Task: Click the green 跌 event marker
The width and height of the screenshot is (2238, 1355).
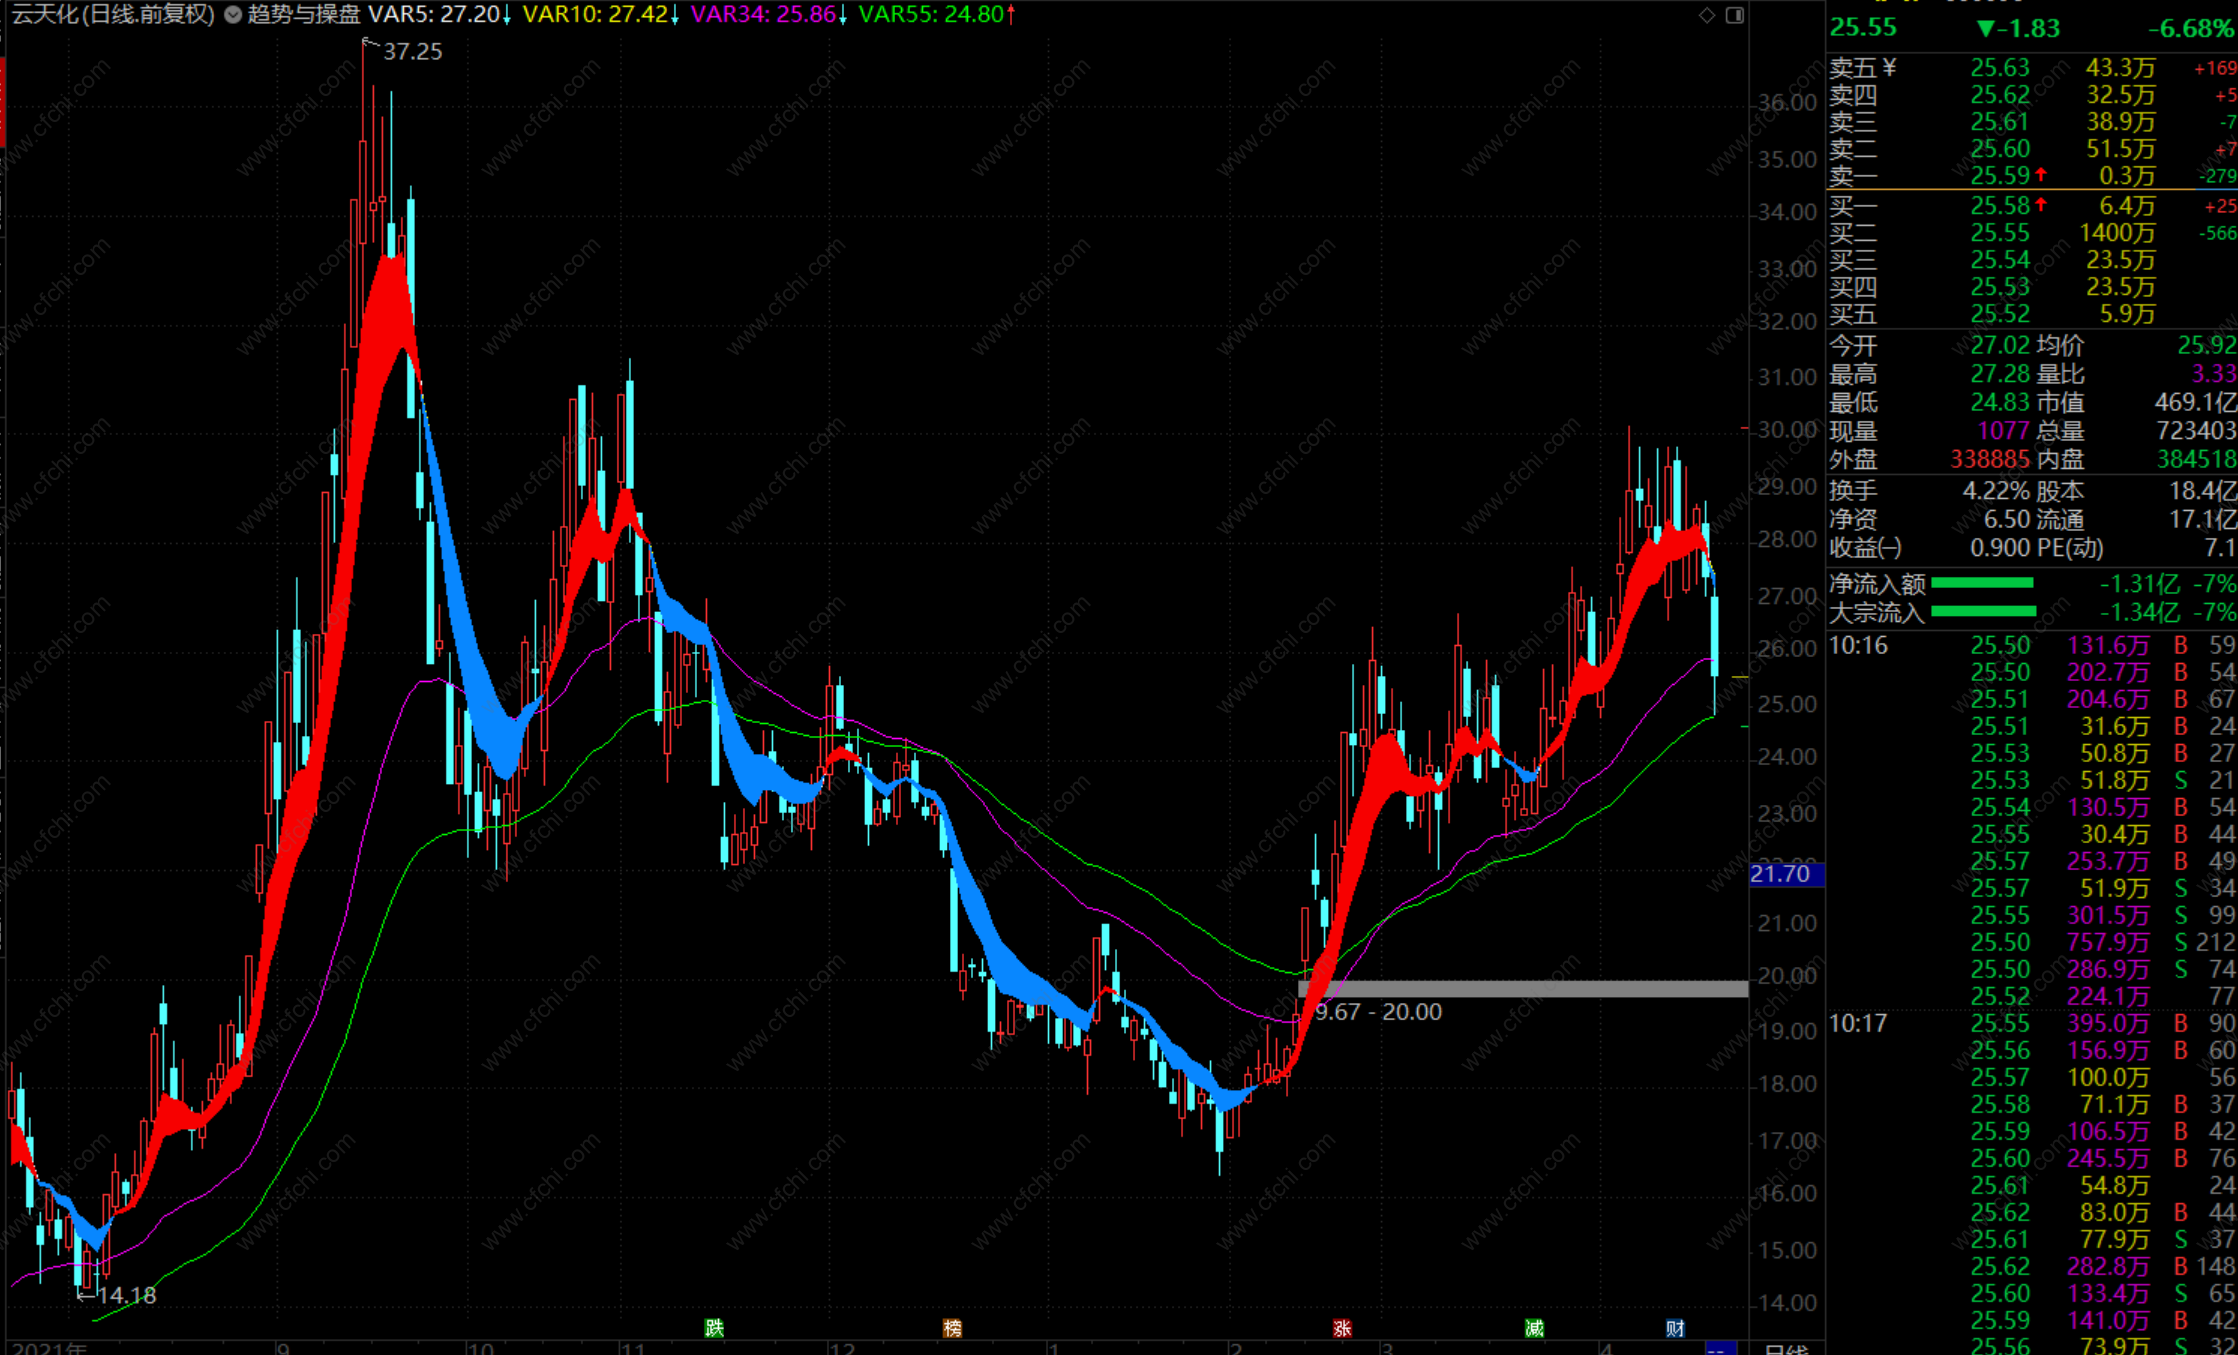Action: (713, 1327)
